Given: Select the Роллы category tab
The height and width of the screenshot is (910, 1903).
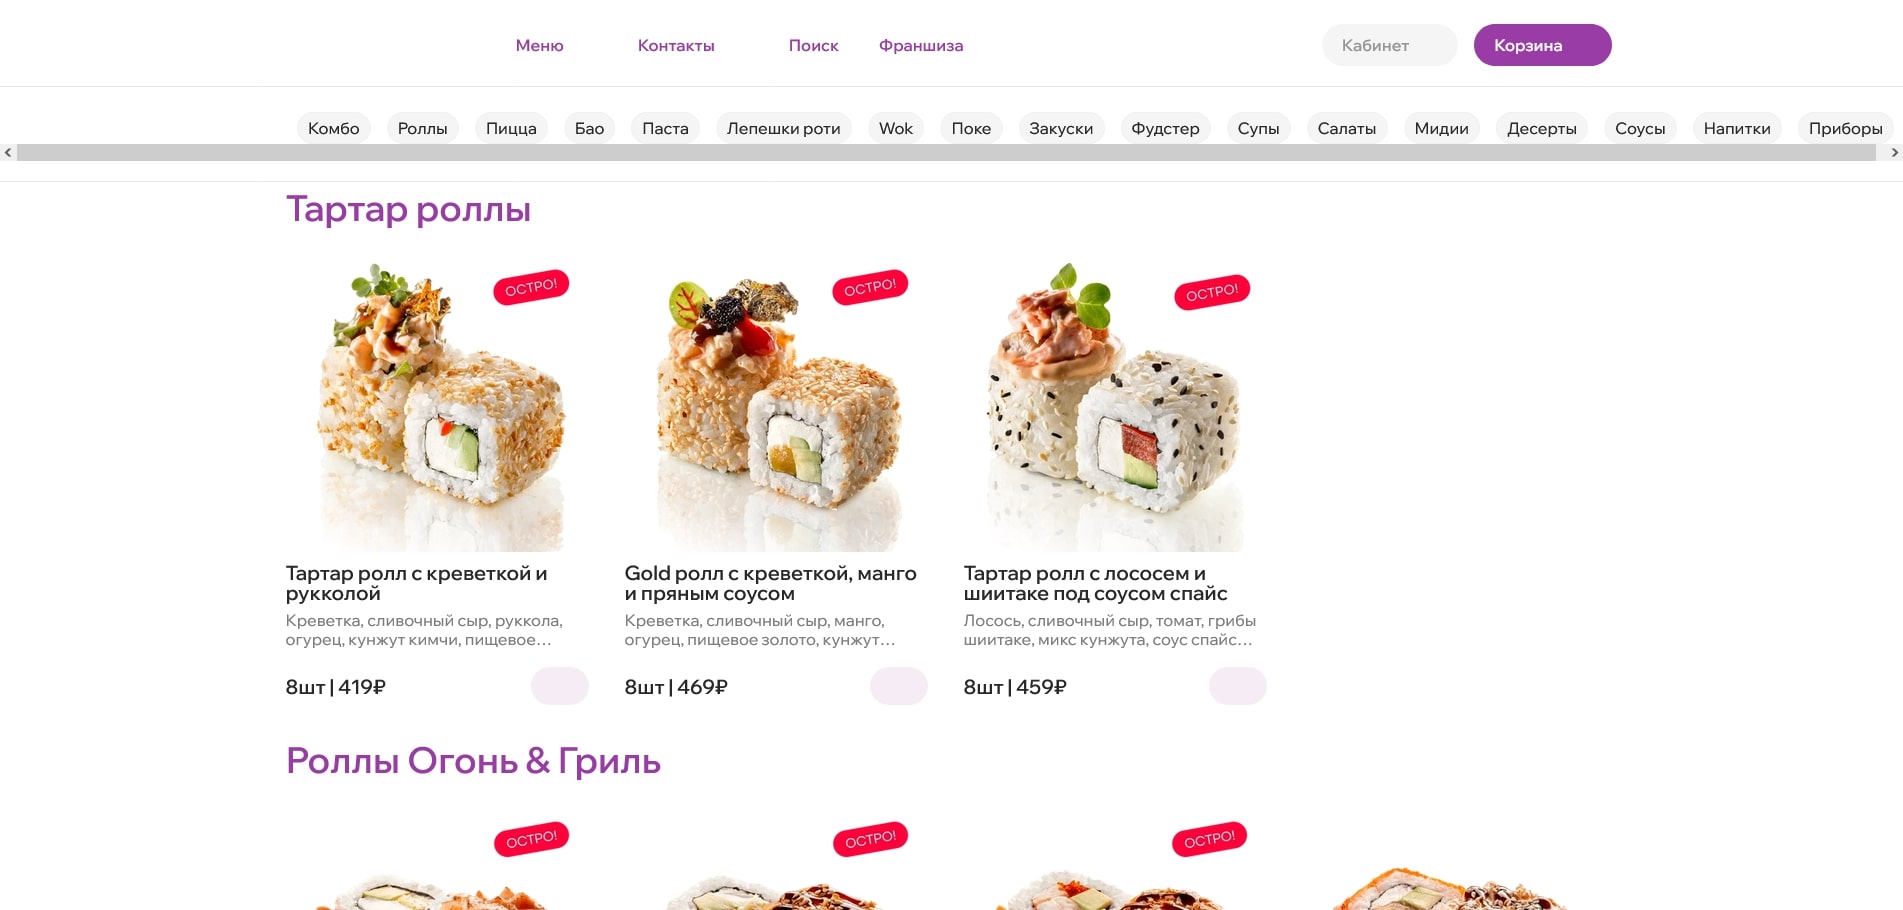Looking at the screenshot, I should 422,128.
